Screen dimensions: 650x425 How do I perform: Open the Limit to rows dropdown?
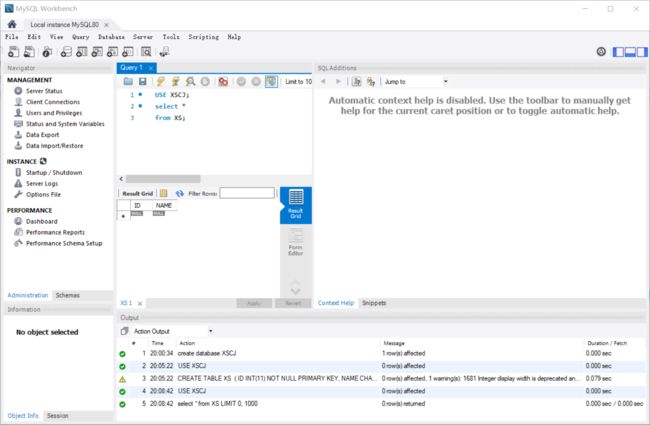tap(298, 82)
